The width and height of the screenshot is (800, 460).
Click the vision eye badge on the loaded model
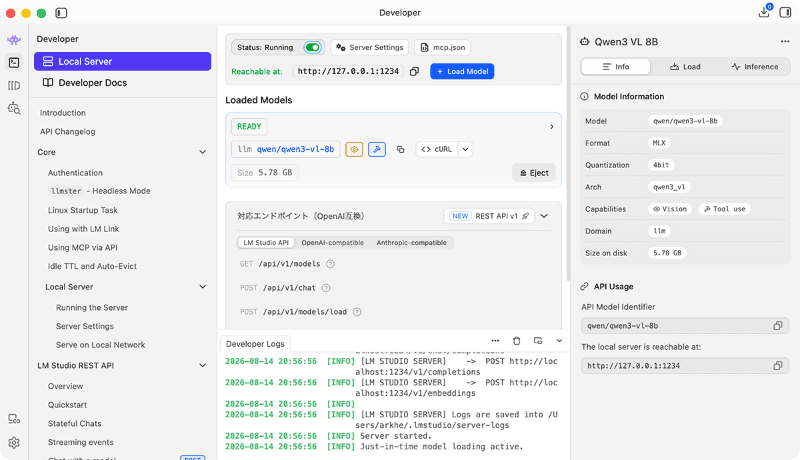(x=354, y=149)
